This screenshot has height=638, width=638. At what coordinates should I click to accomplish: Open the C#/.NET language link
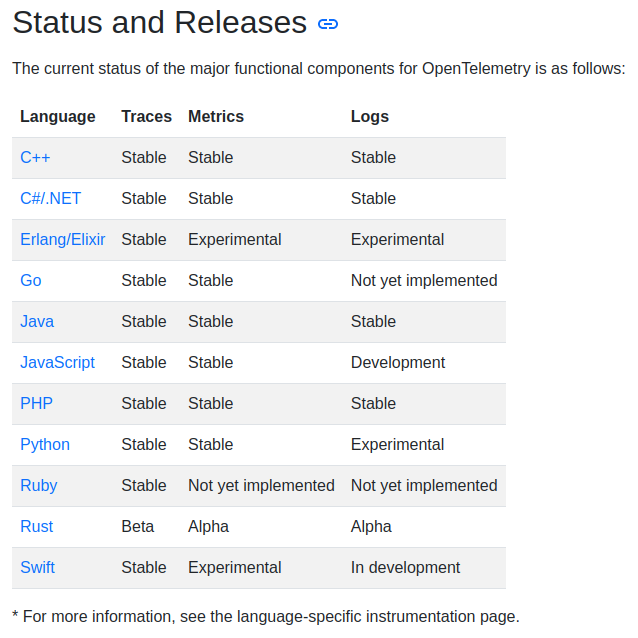50,199
